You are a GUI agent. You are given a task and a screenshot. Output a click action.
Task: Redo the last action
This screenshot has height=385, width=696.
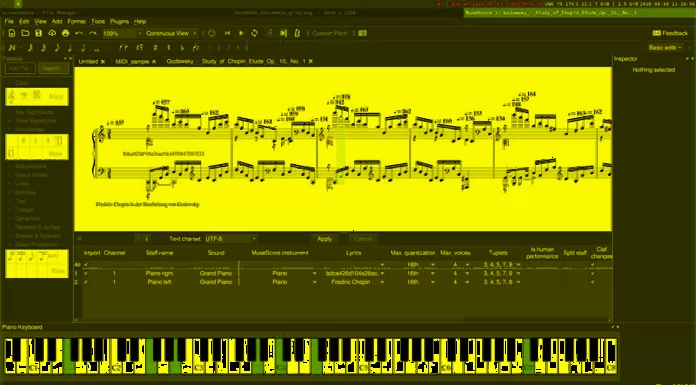pos(92,33)
